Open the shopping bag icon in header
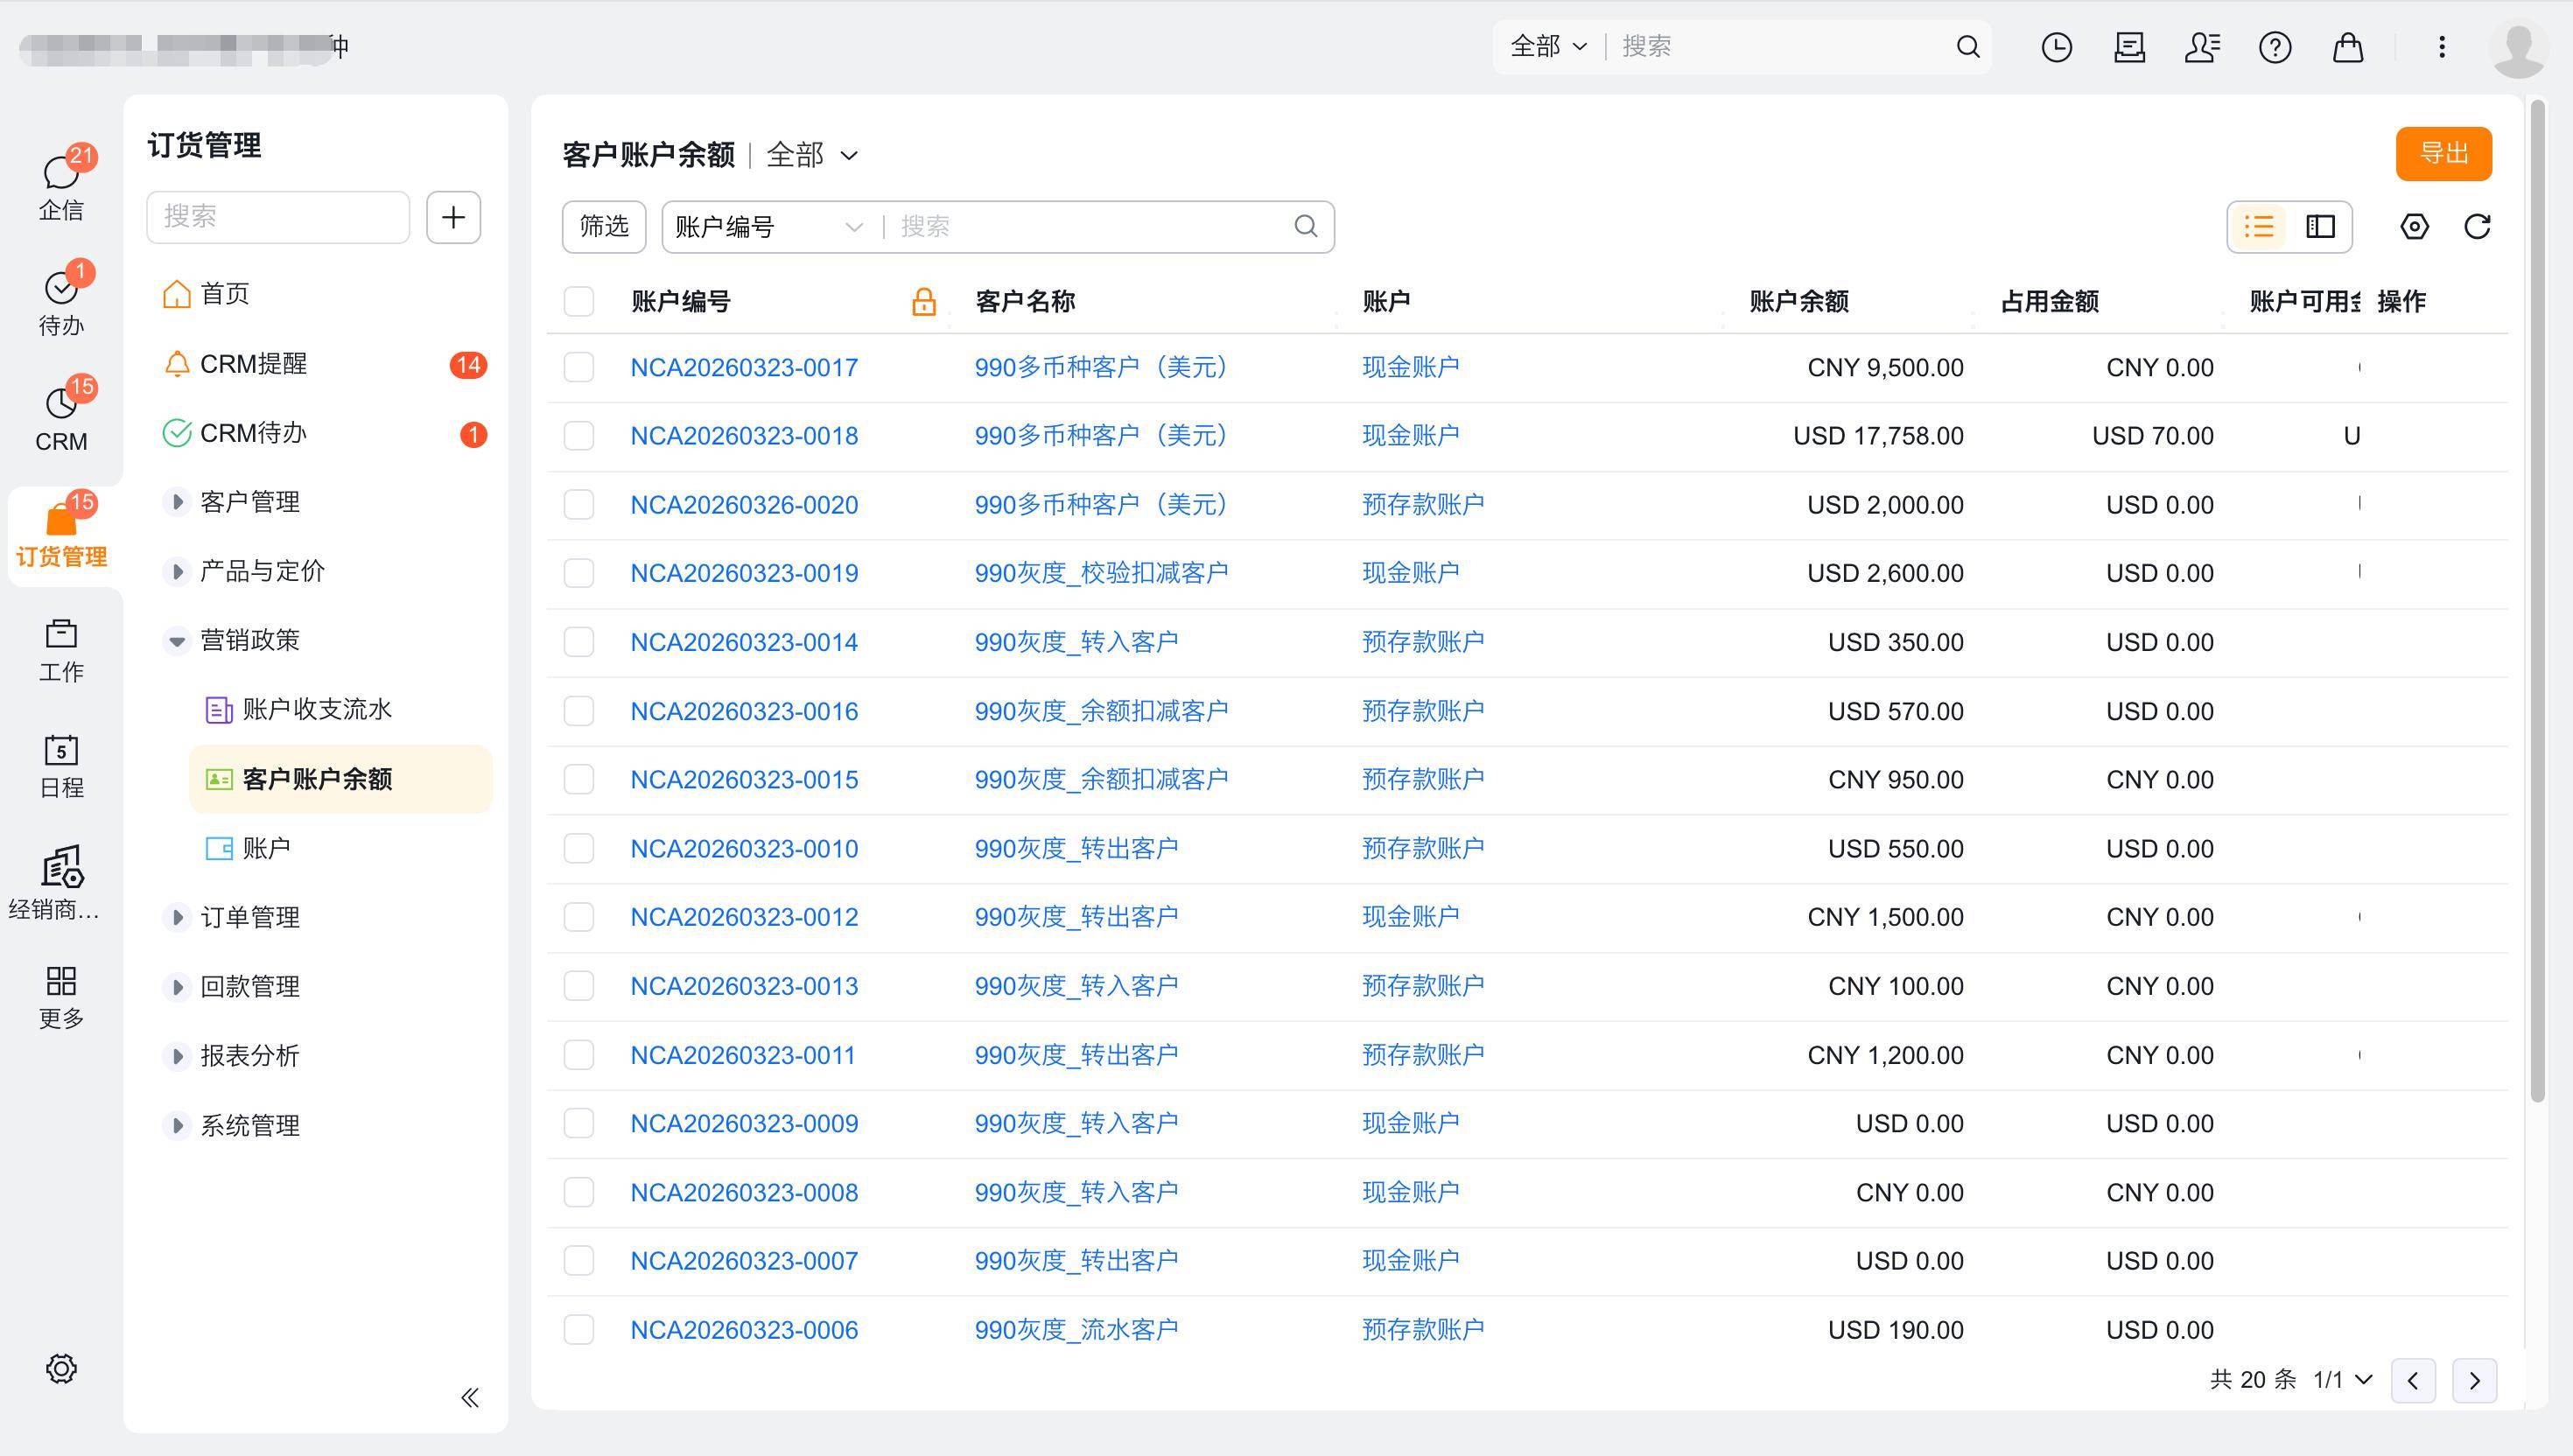The image size is (2573, 1456). 2347,47
